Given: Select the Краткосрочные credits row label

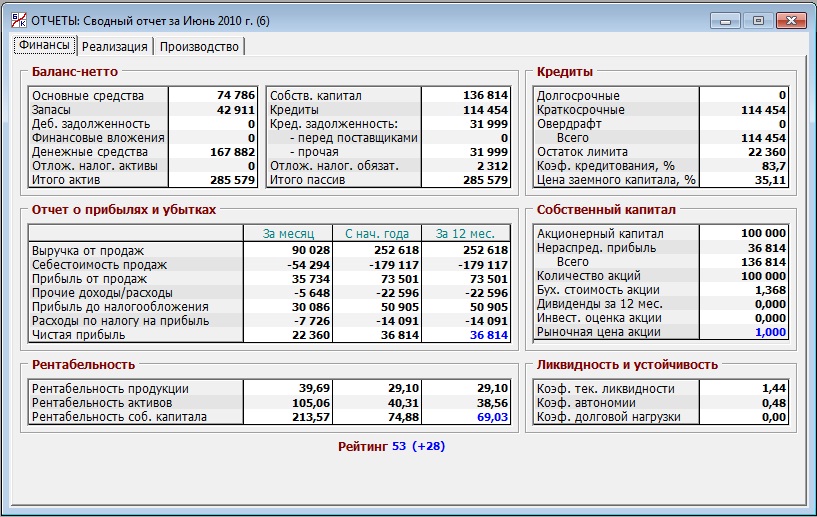Looking at the screenshot, I should click(580, 110).
